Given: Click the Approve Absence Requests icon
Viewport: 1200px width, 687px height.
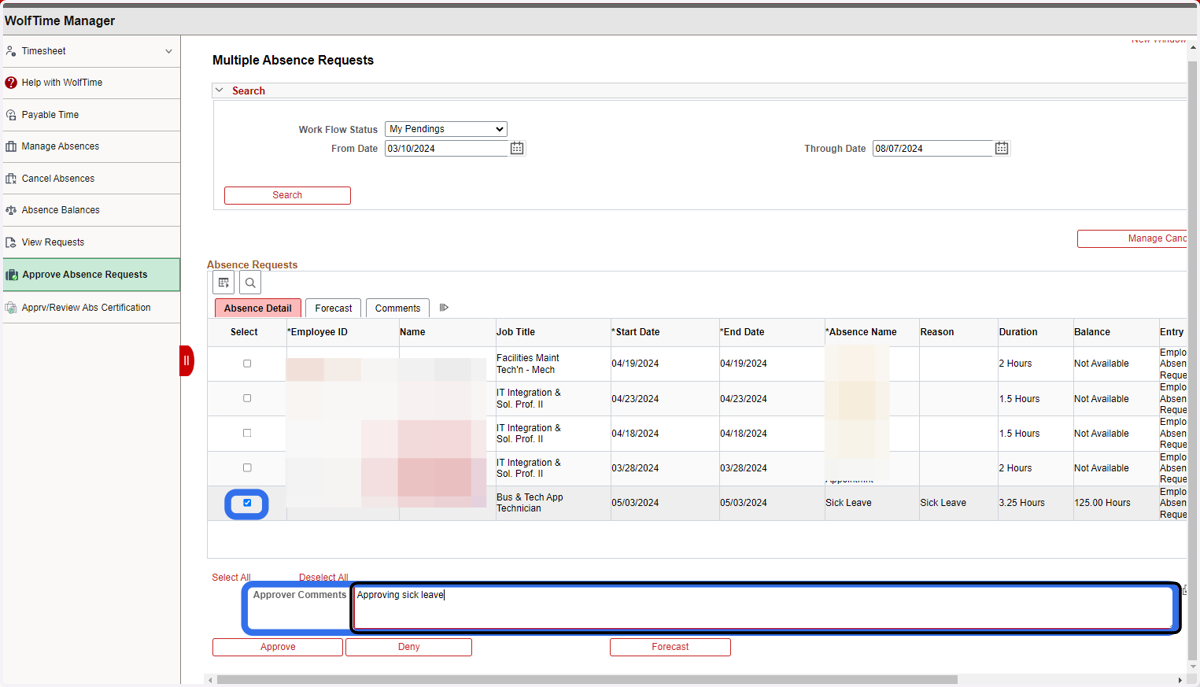Looking at the screenshot, I should coord(12,275).
